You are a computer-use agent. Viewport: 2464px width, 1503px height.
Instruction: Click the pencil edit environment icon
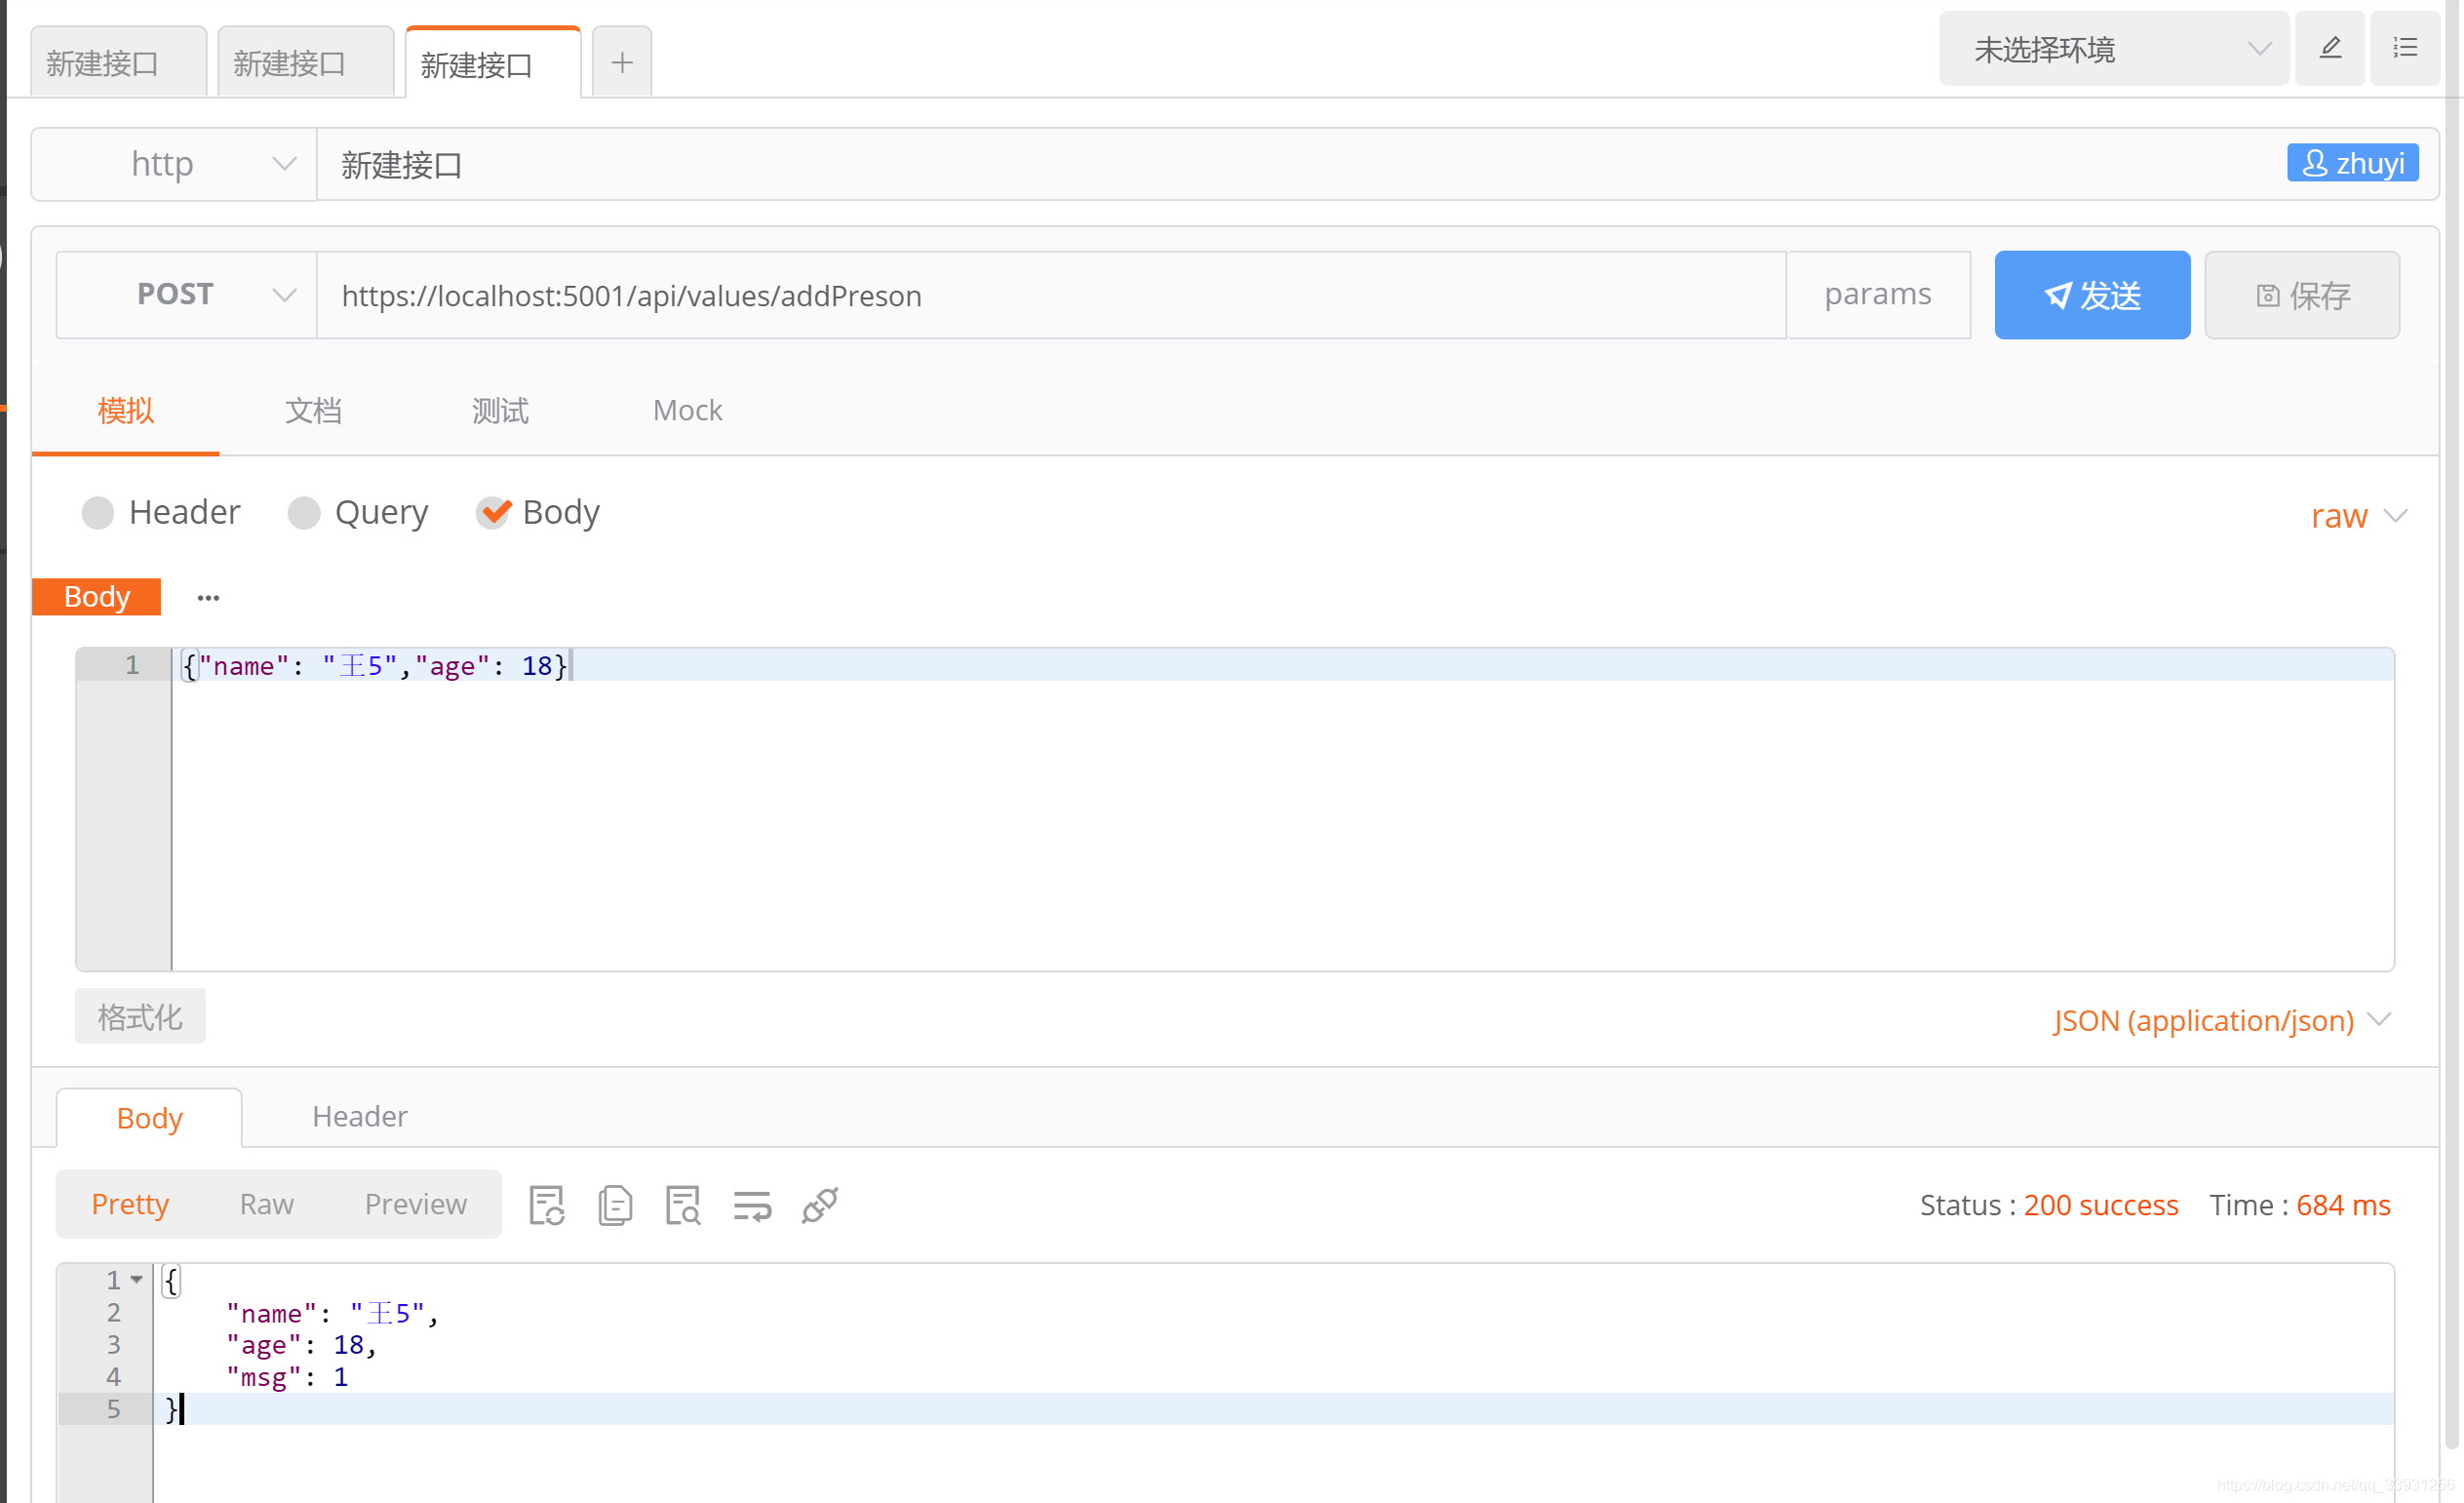(x=2330, y=48)
